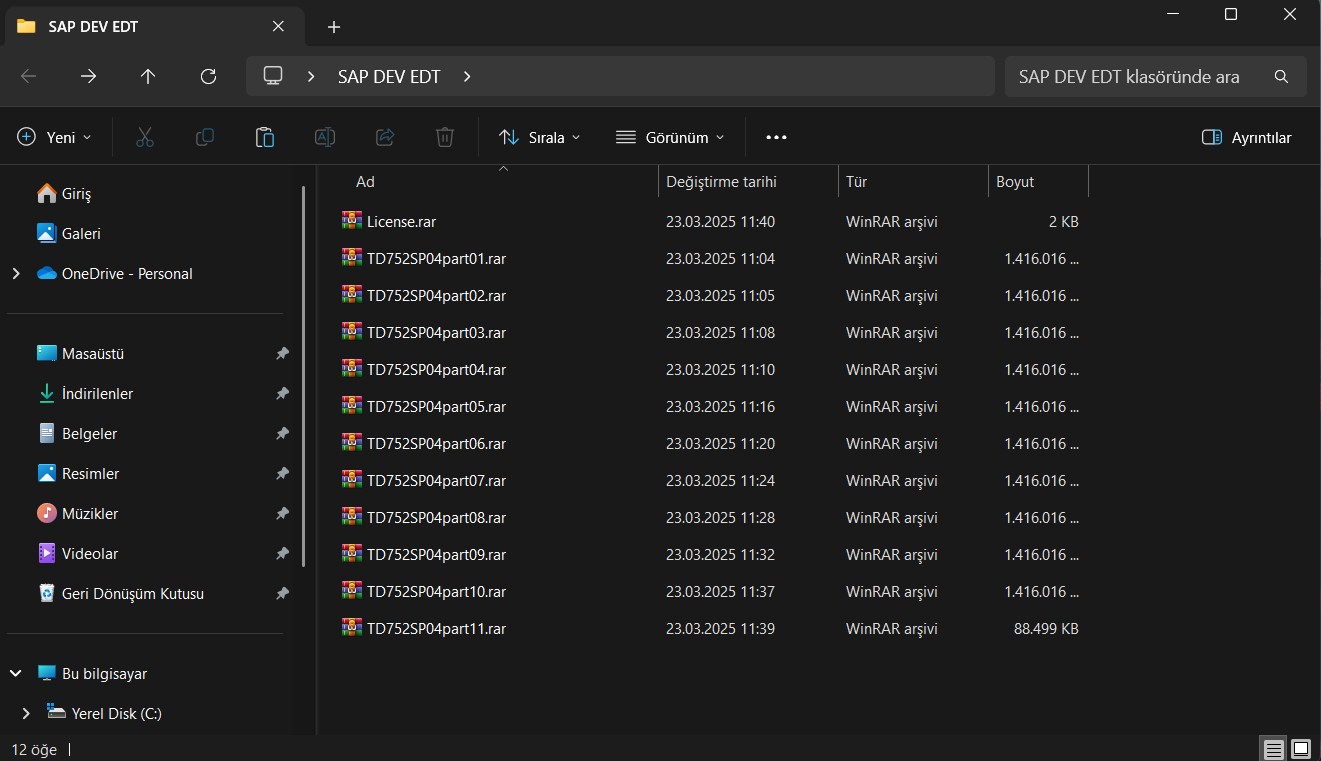The width and height of the screenshot is (1321, 761).
Task: Switch to large thumbnails view icon
Action: tap(1301, 748)
